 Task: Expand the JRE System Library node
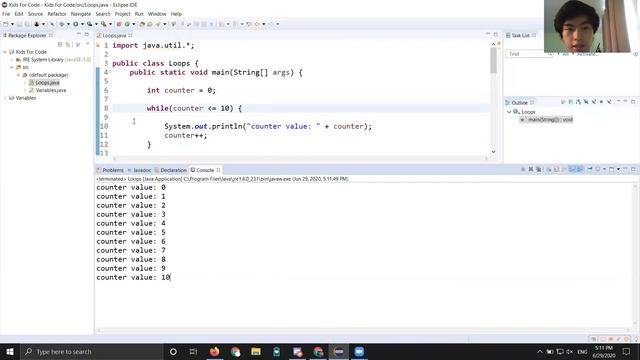click(x=12, y=60)
